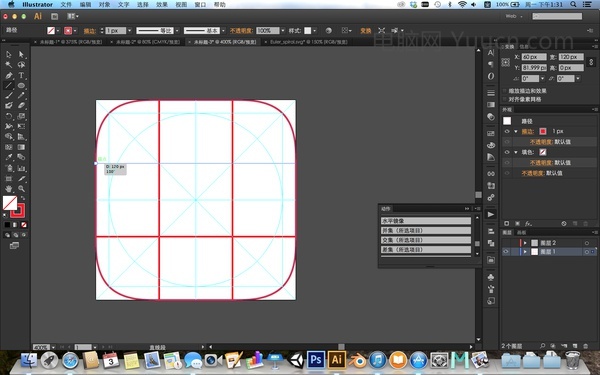Select the Gradient tool

(x=21, y=147)
